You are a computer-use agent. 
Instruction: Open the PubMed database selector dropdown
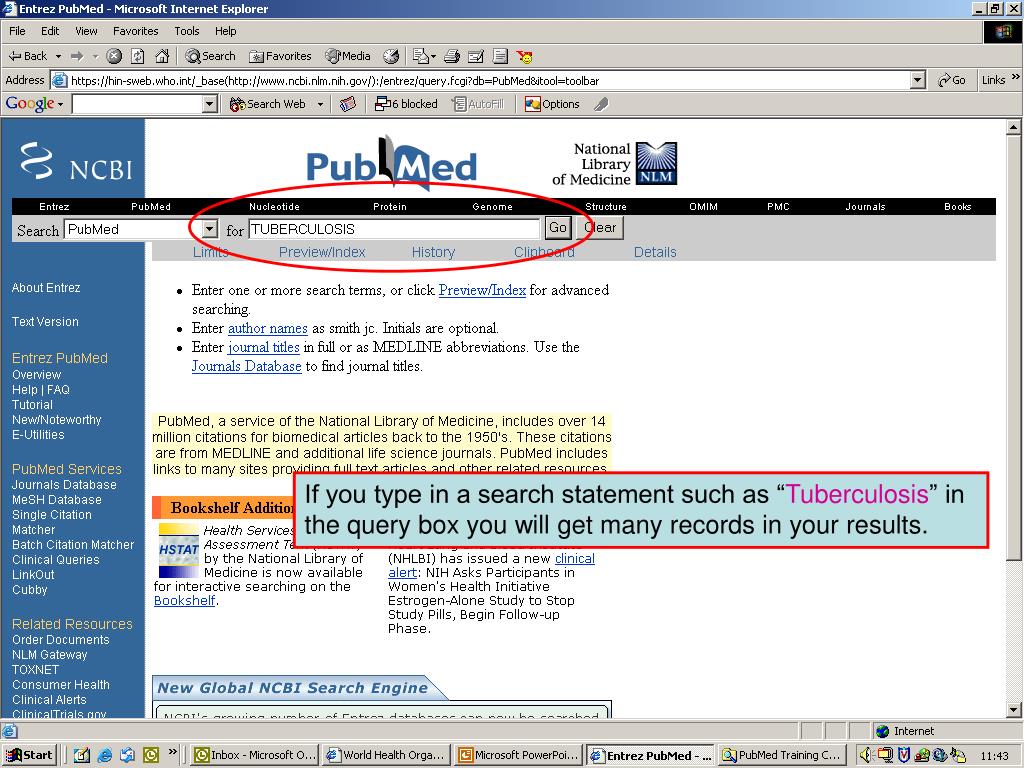[x=209, y=229]
